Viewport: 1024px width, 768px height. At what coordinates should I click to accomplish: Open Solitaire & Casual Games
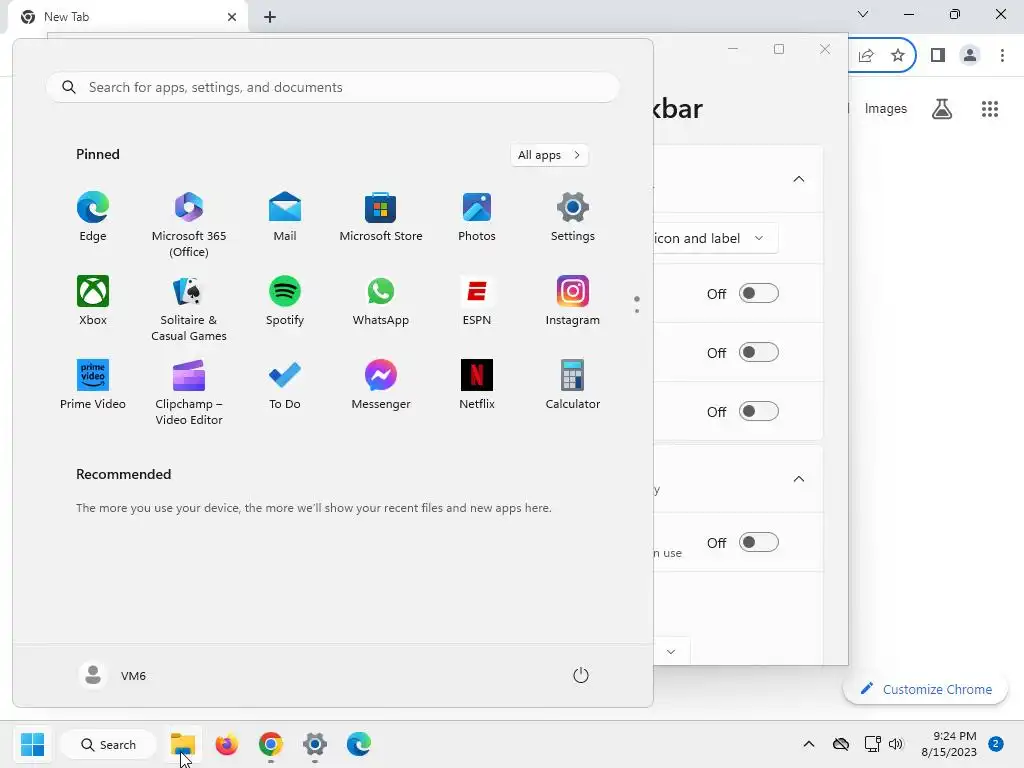point(189,308)
